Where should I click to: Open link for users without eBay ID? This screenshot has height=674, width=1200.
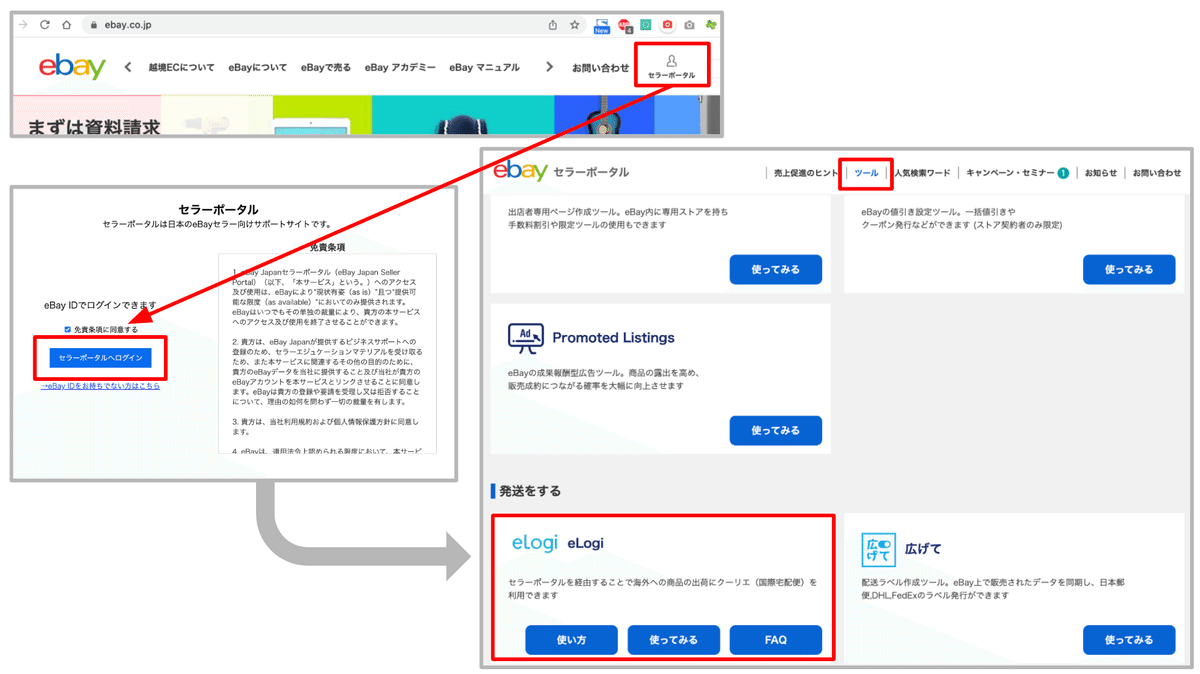tap(100, 386)
